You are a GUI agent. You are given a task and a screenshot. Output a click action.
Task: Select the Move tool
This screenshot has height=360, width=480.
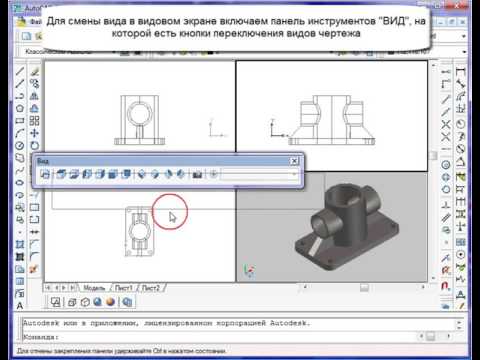coord(34,133)
